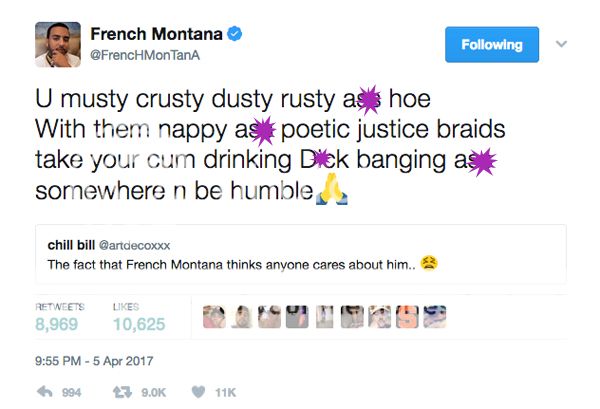Click the reply arrow icon
Image resolution: width=600 pixels, height=409 pixels.
tap(44, 392)
